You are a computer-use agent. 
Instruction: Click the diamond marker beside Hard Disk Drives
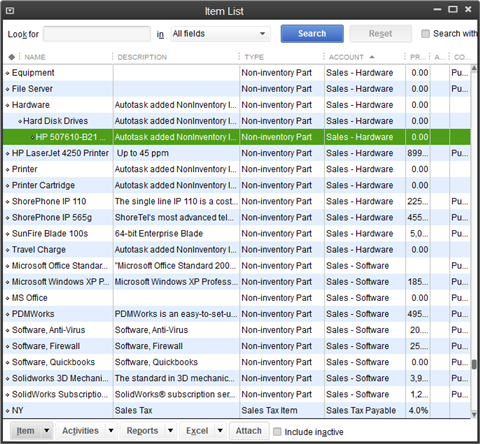[20, 121]
